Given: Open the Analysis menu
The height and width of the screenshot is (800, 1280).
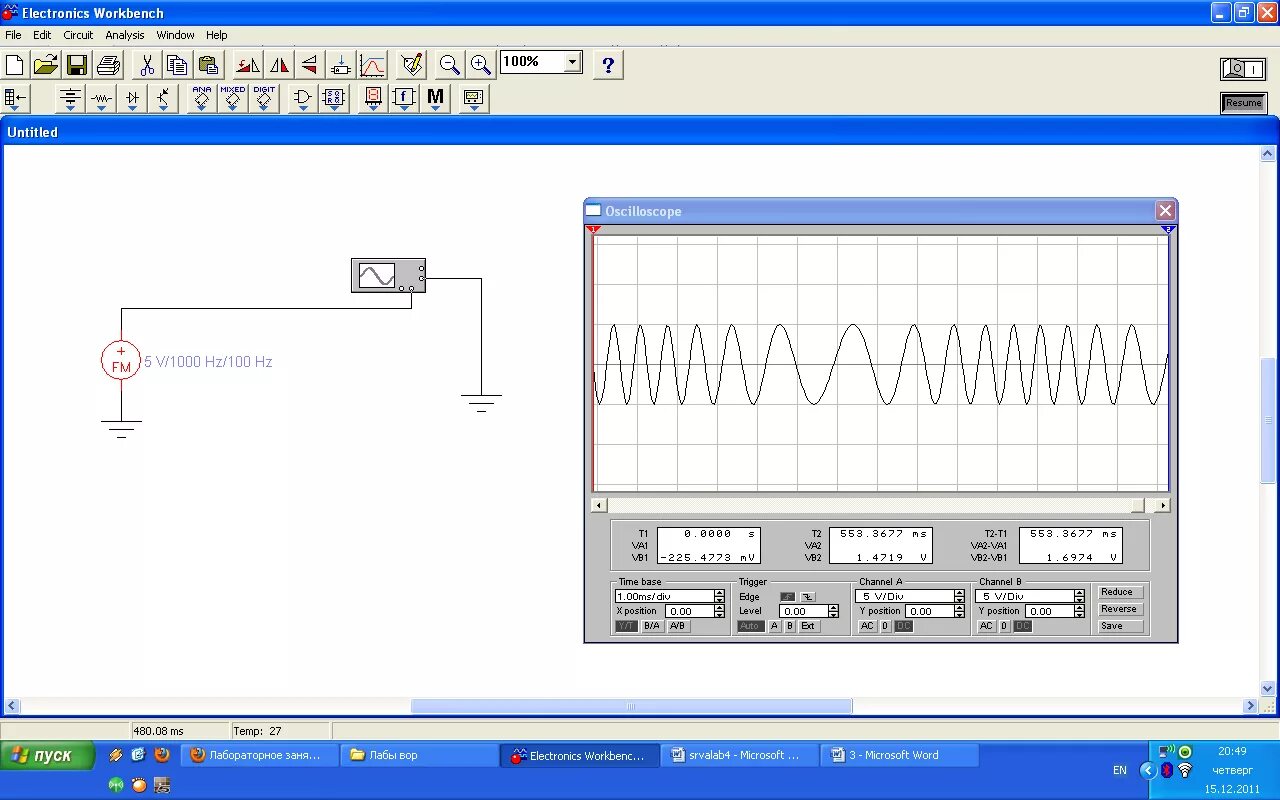Looking at the screenshot, I should (x=125, y=35).
